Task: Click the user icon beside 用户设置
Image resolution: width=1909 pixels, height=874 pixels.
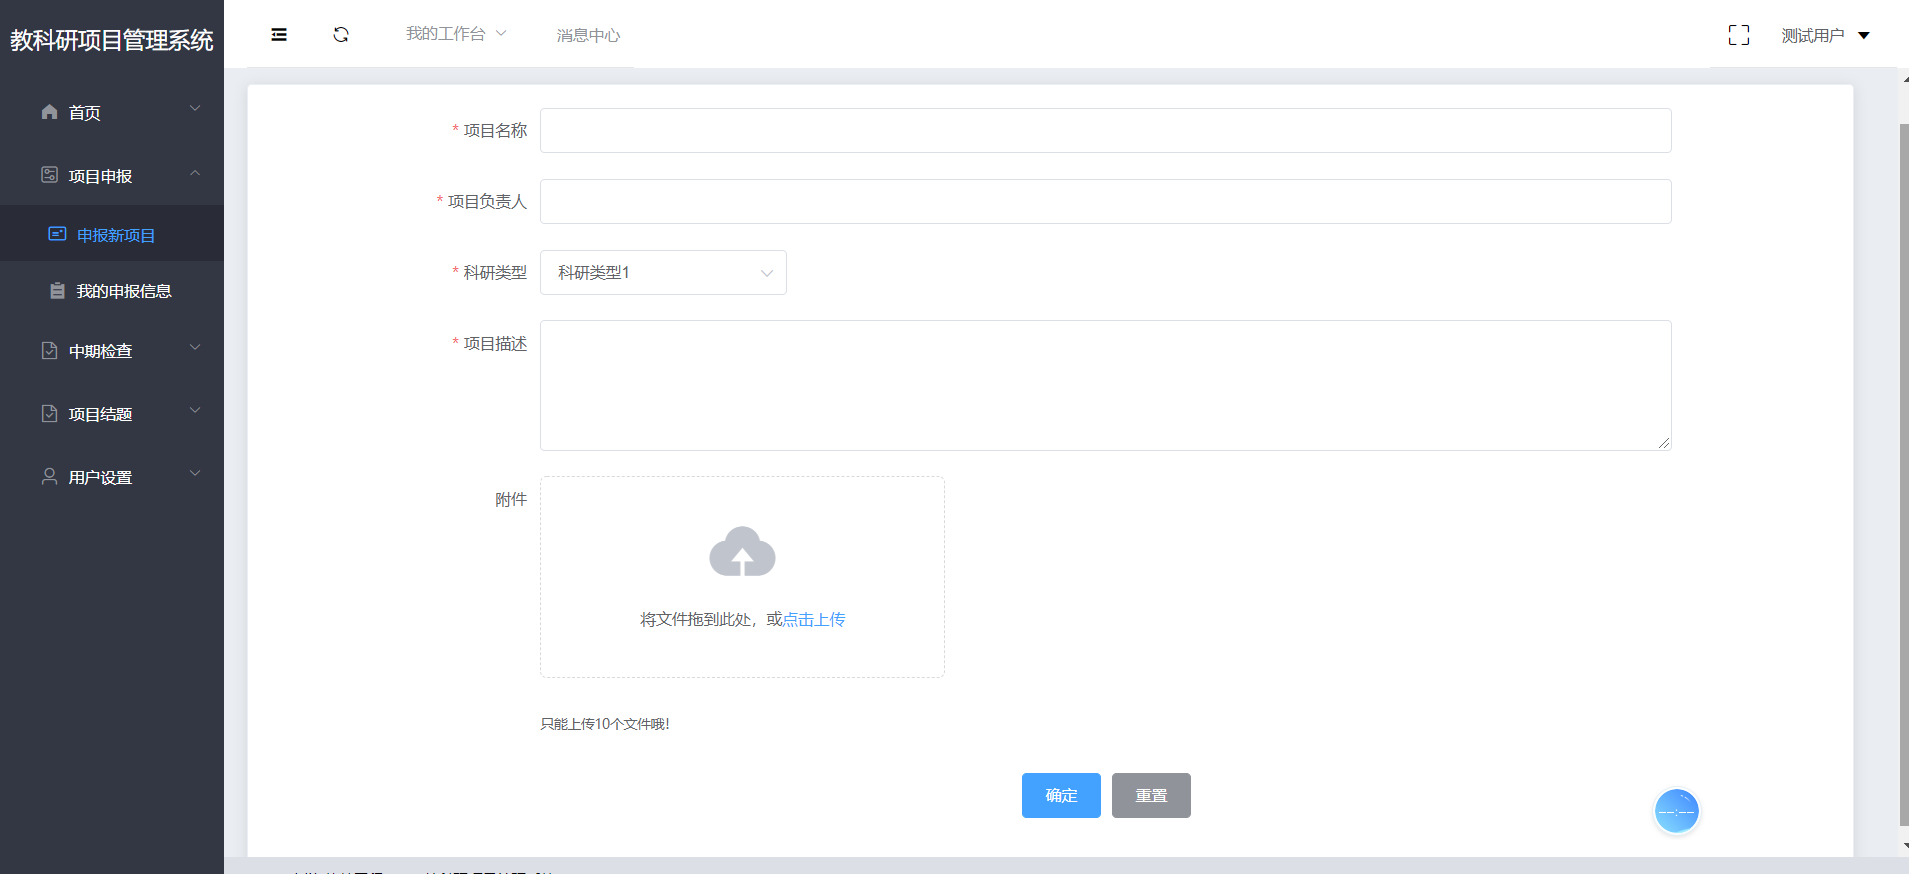Action: pos(49,477)
